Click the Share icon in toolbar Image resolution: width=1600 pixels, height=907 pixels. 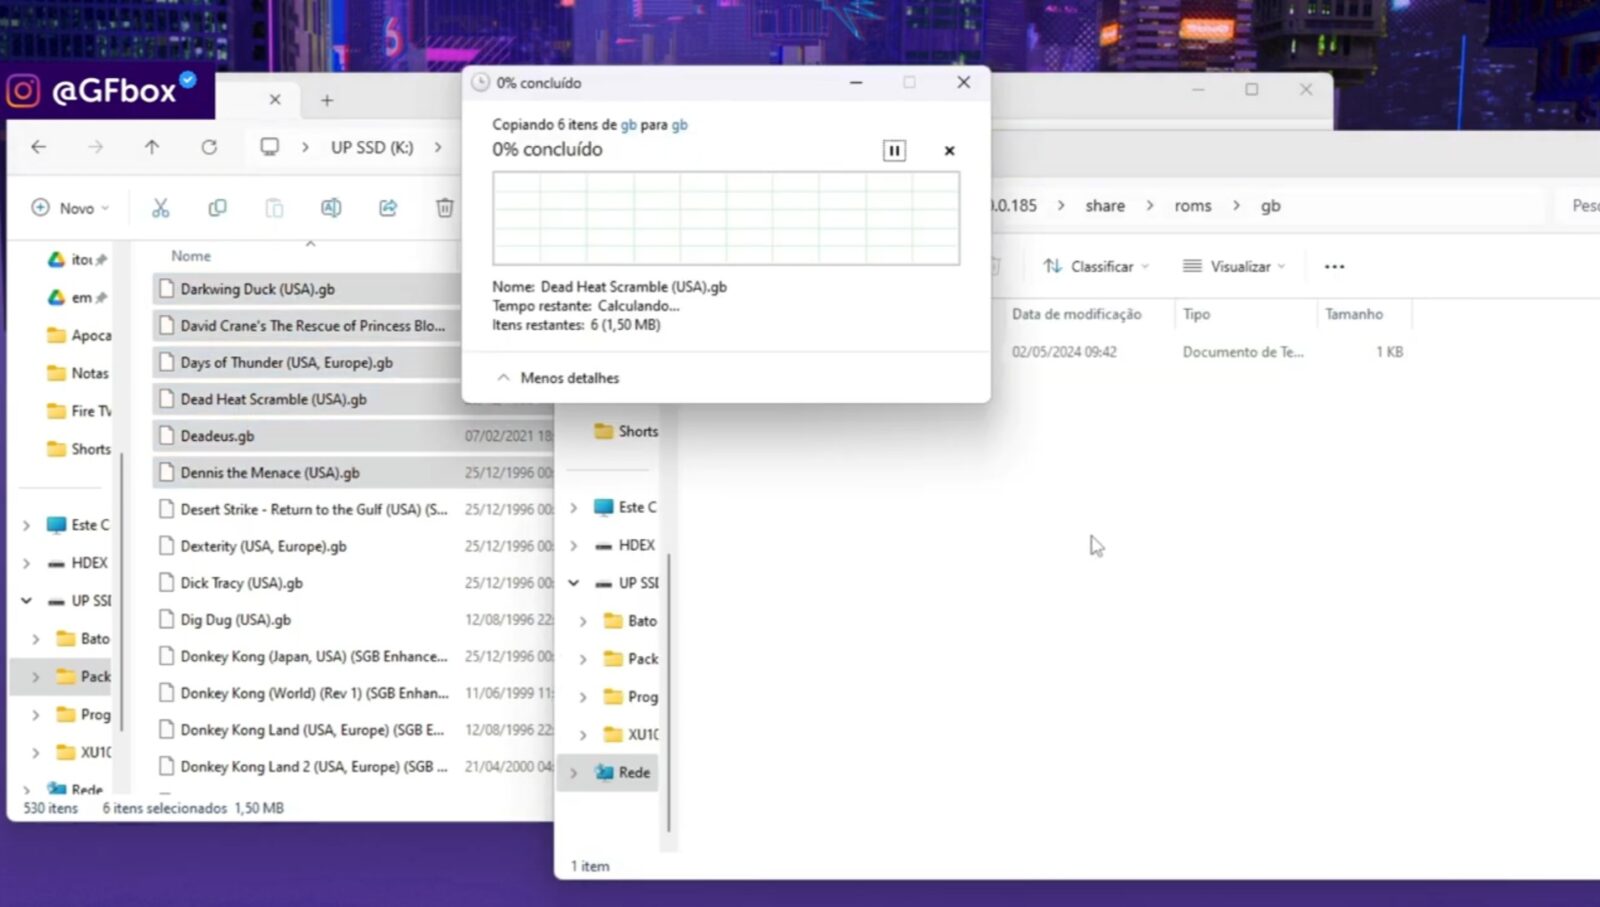(388, 208)
